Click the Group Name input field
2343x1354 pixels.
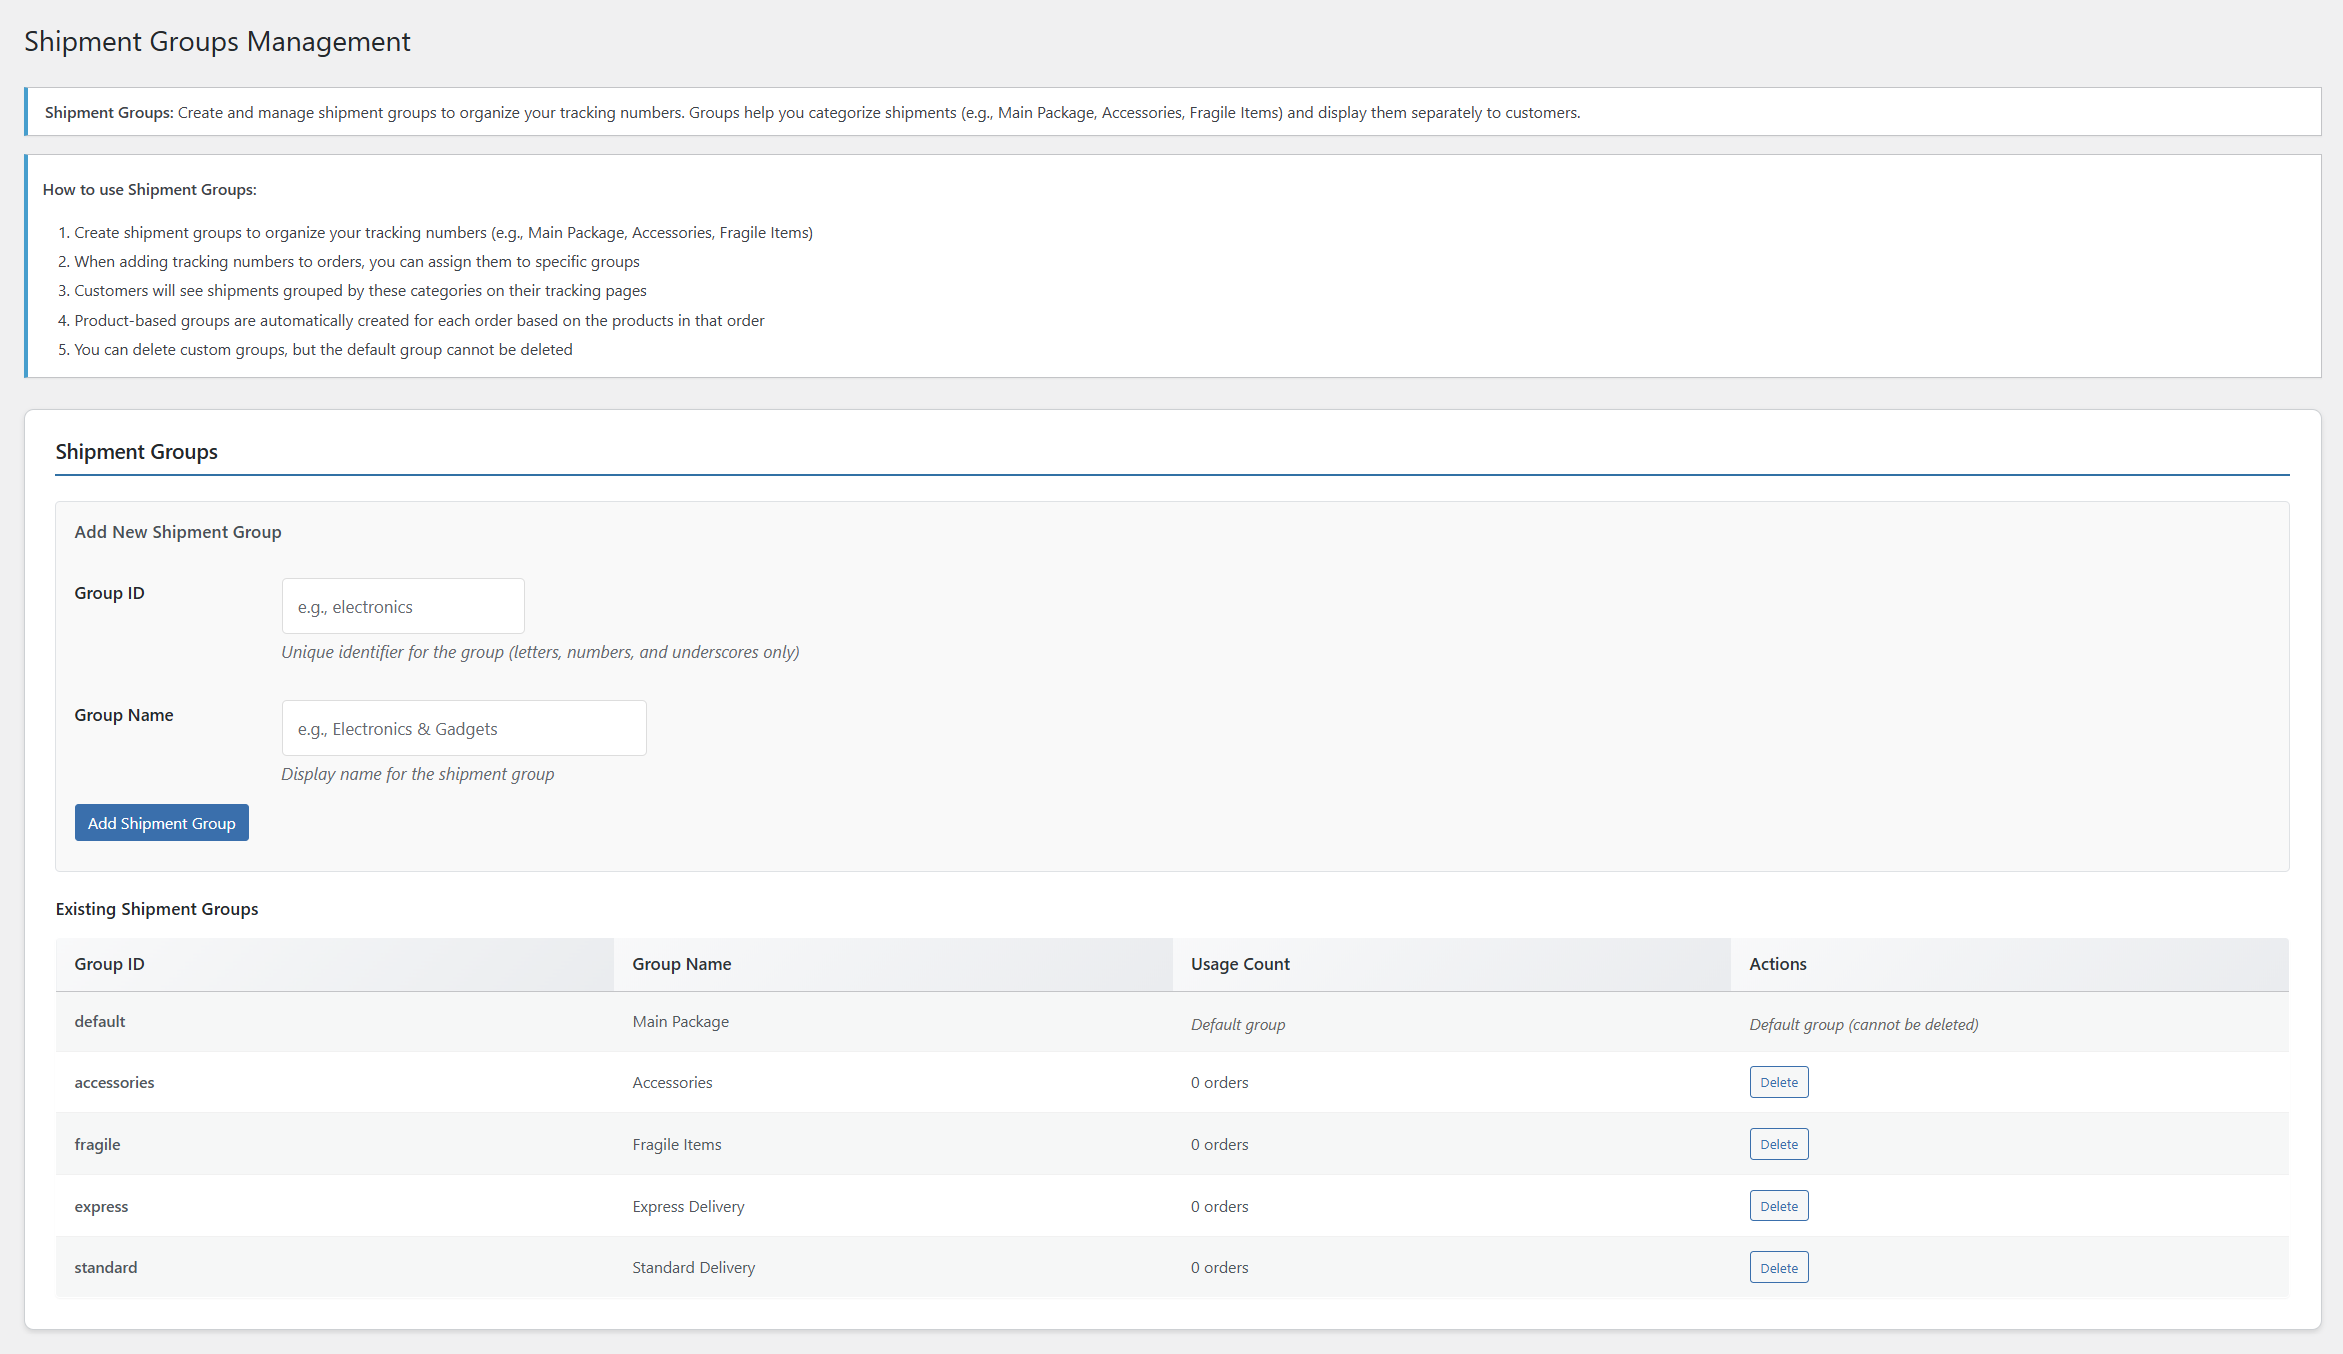(463, 728)
